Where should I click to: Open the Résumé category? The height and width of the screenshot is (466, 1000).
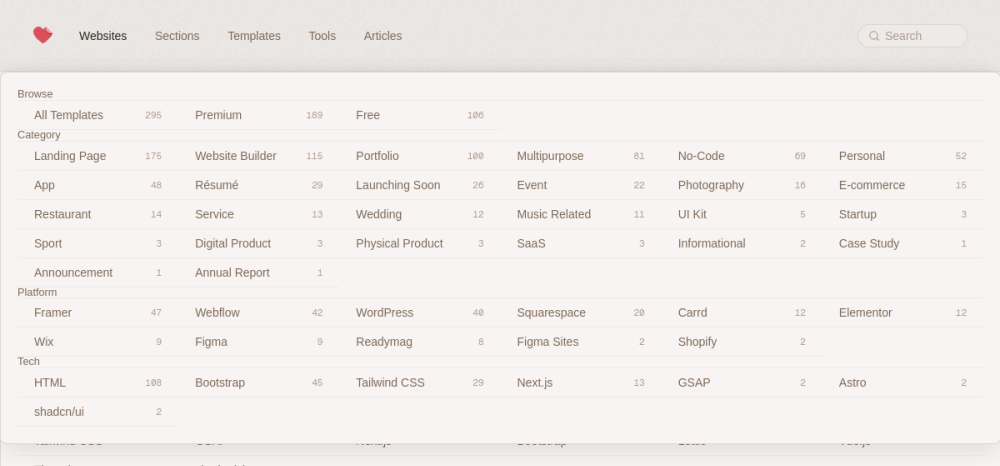[x=259, y=186]
